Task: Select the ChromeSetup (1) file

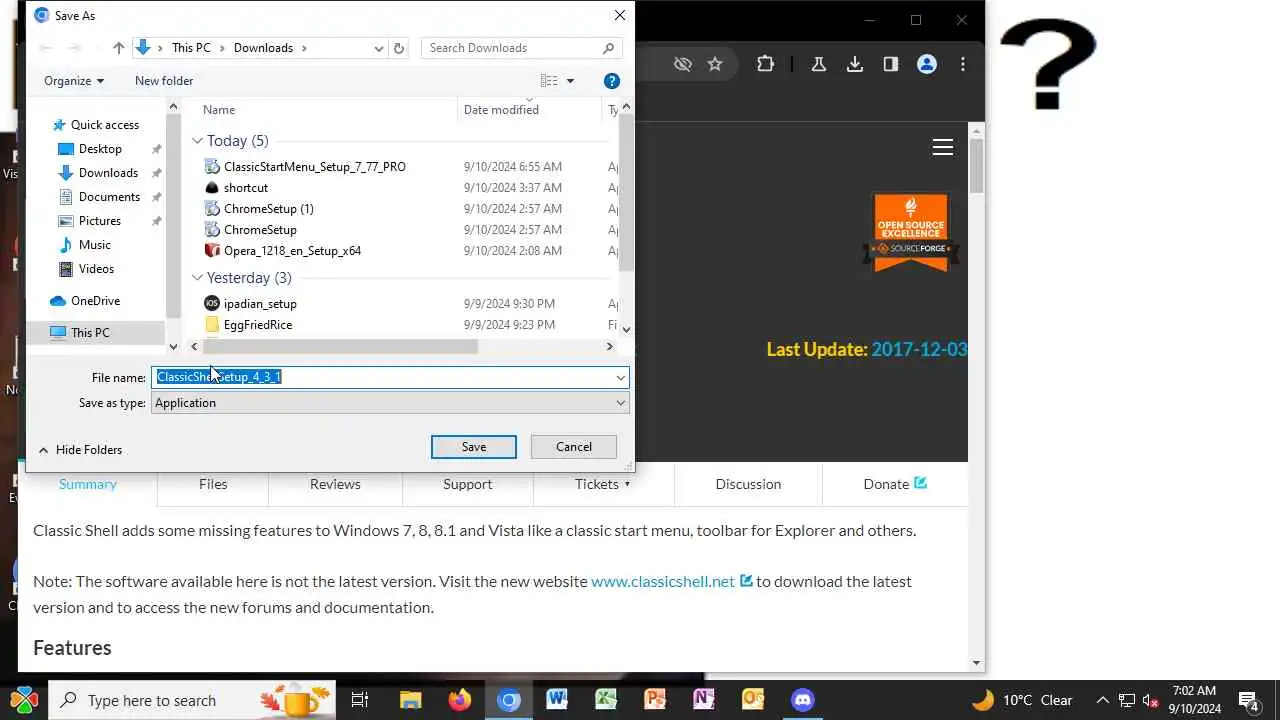Action: (269, 209)
